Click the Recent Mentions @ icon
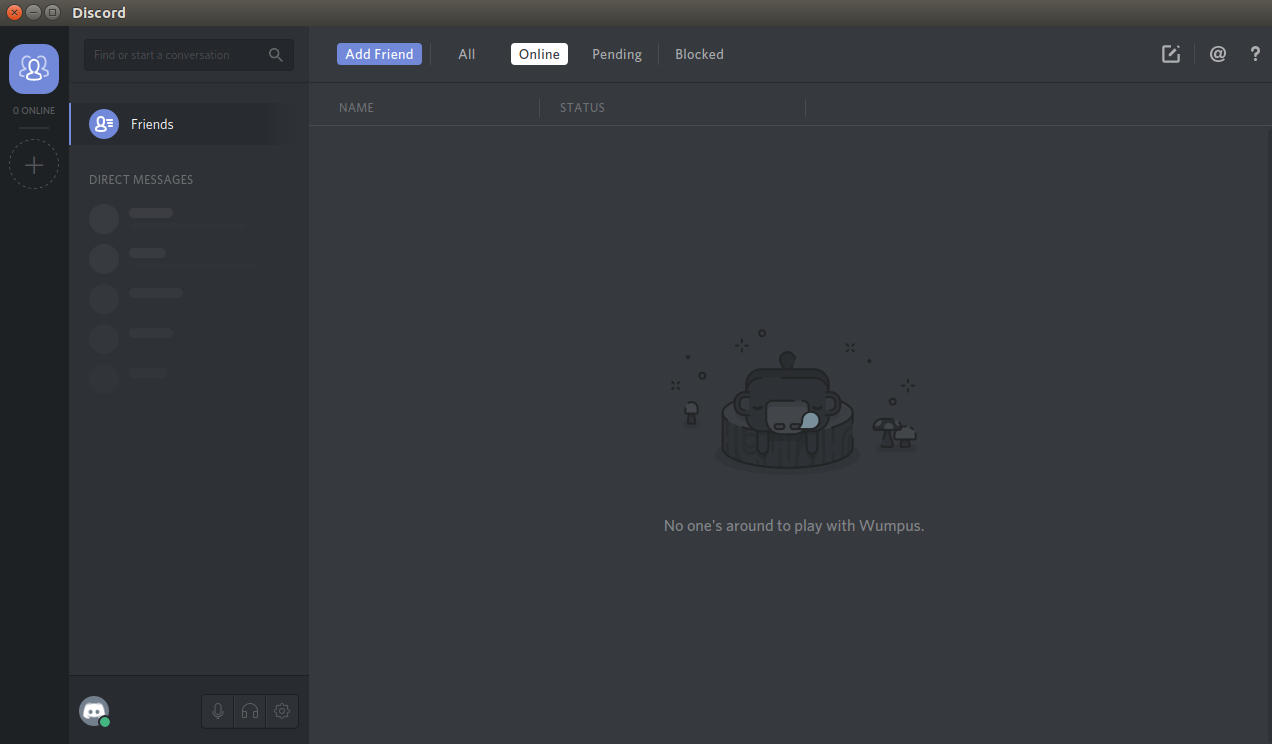The image size is (1272, 744). [x=1217, y=54]
